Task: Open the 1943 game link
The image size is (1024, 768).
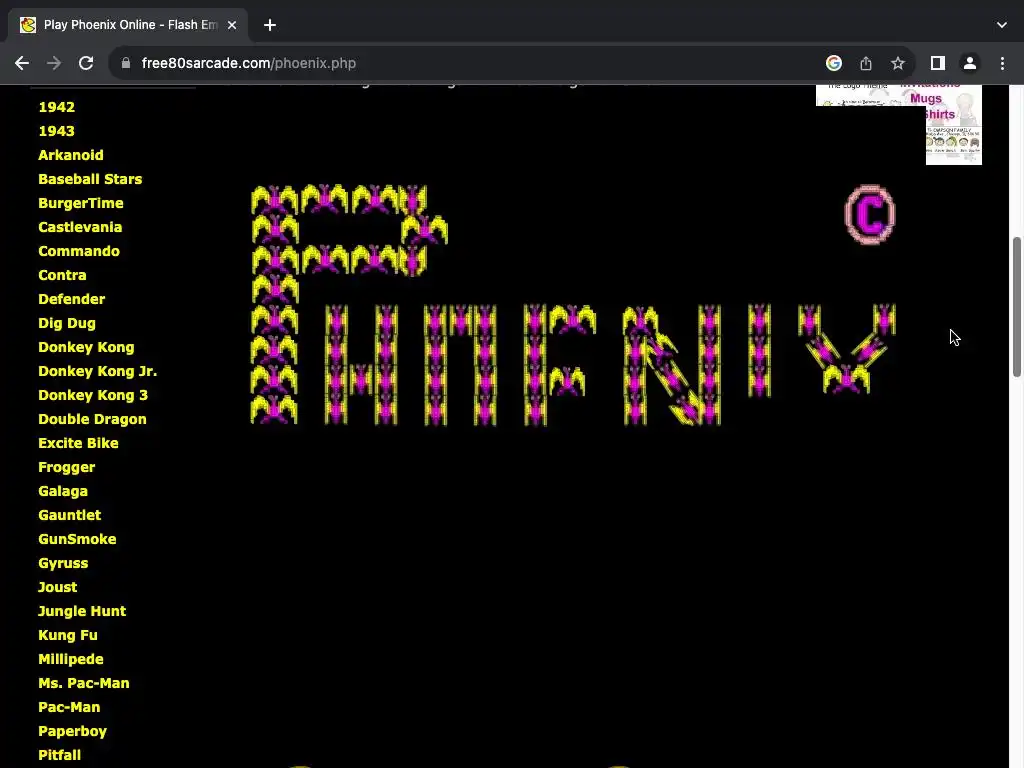Action: coord(56,131)
